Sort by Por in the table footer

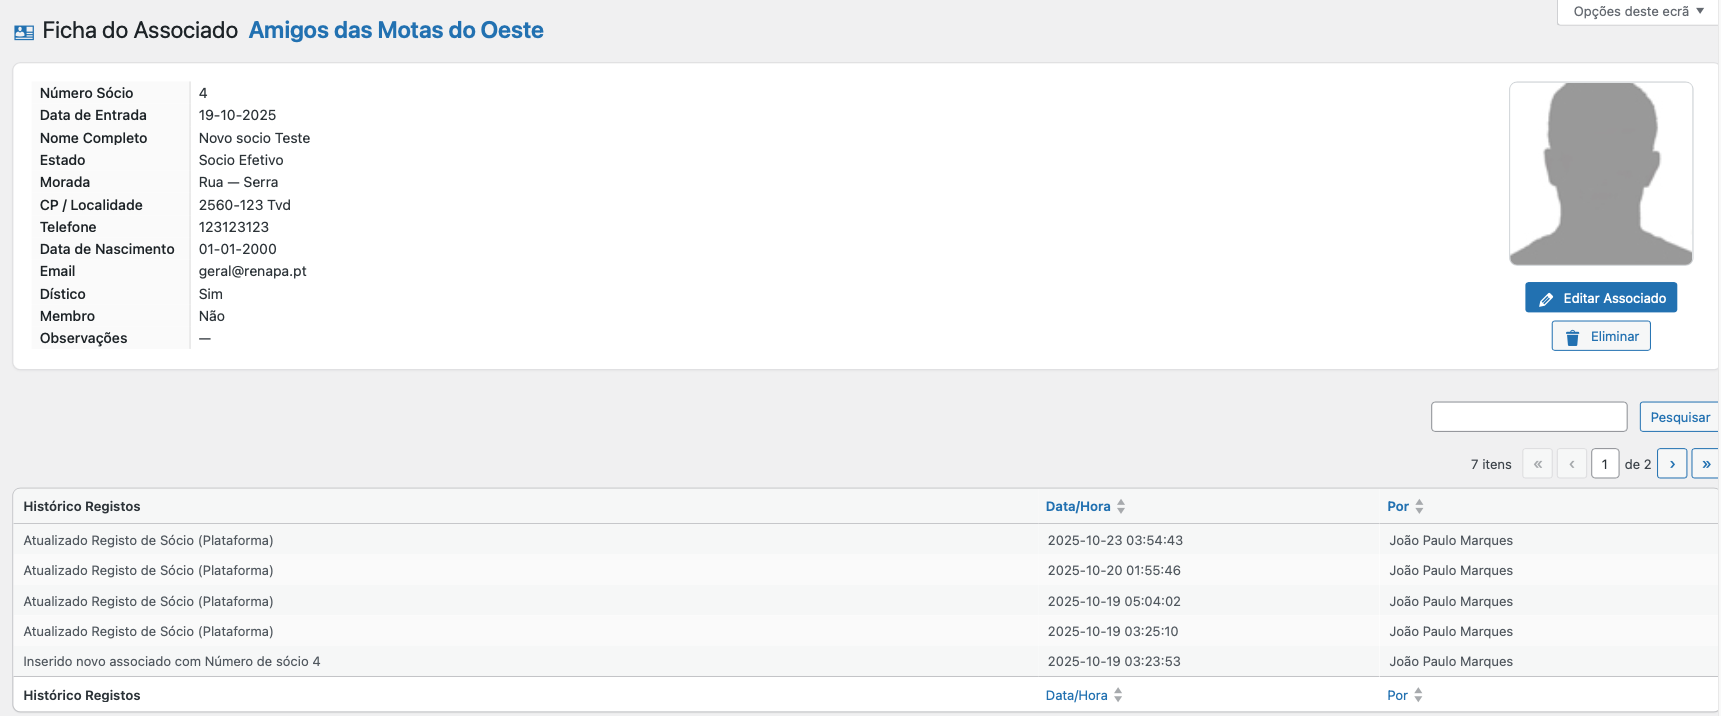tap(1397, 695)
